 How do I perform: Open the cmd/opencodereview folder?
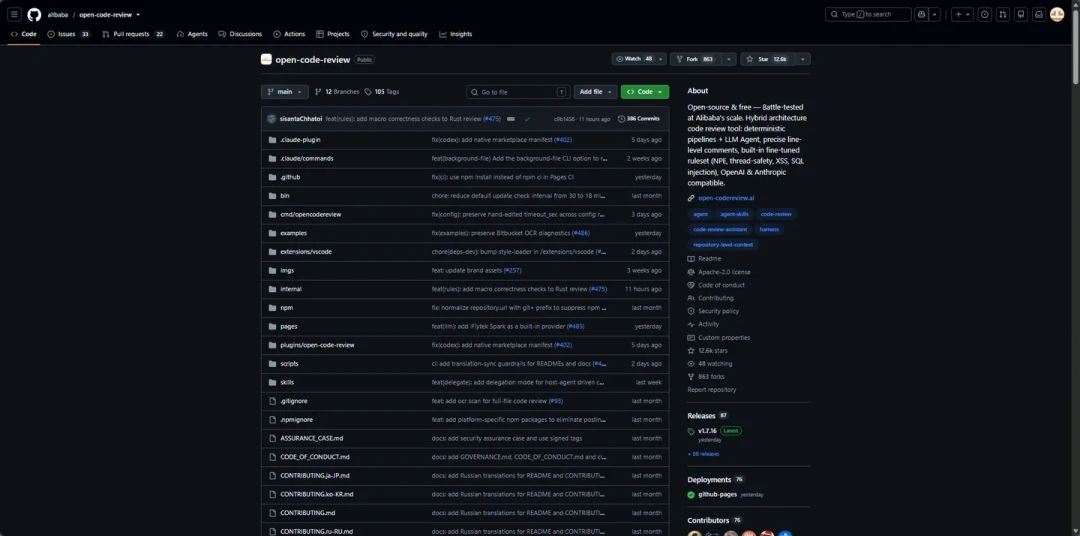tap(311, 214)
